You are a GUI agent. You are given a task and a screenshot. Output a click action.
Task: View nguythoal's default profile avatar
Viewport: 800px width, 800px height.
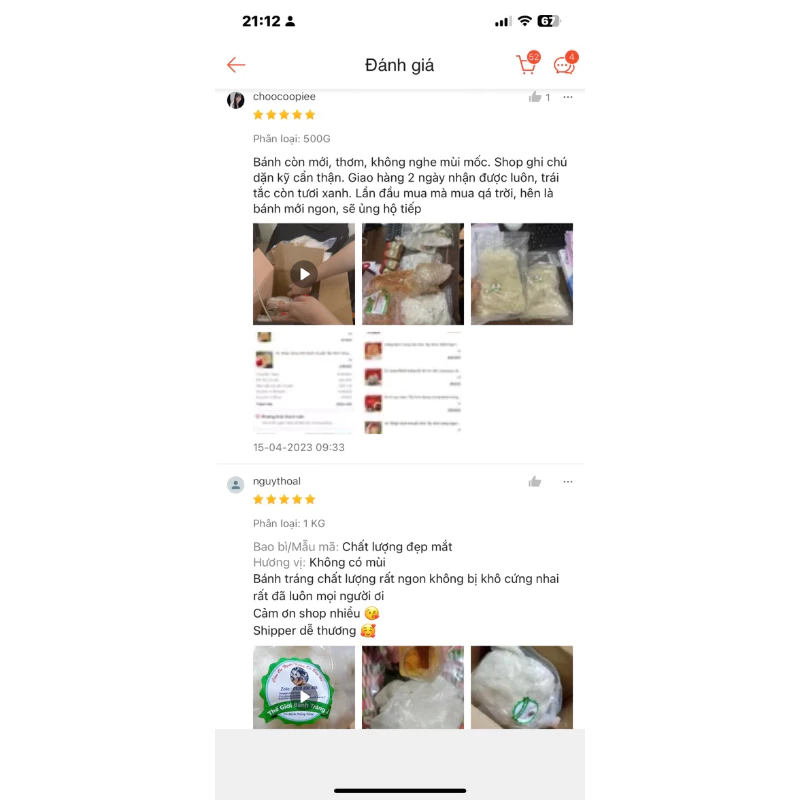pyautogui.click(x=235, y=485)
